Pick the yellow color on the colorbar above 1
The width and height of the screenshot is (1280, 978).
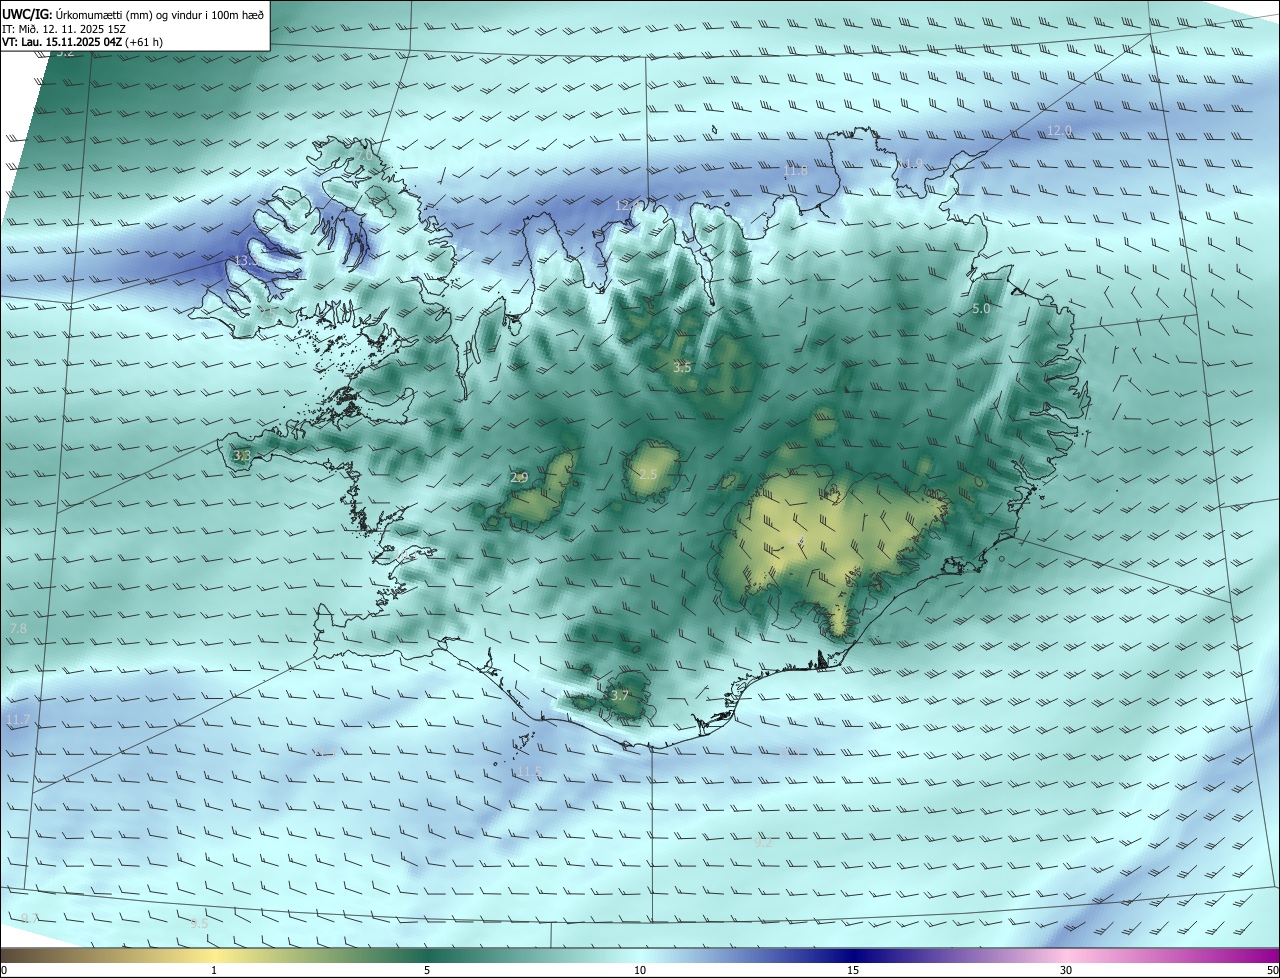pos(214,955)
